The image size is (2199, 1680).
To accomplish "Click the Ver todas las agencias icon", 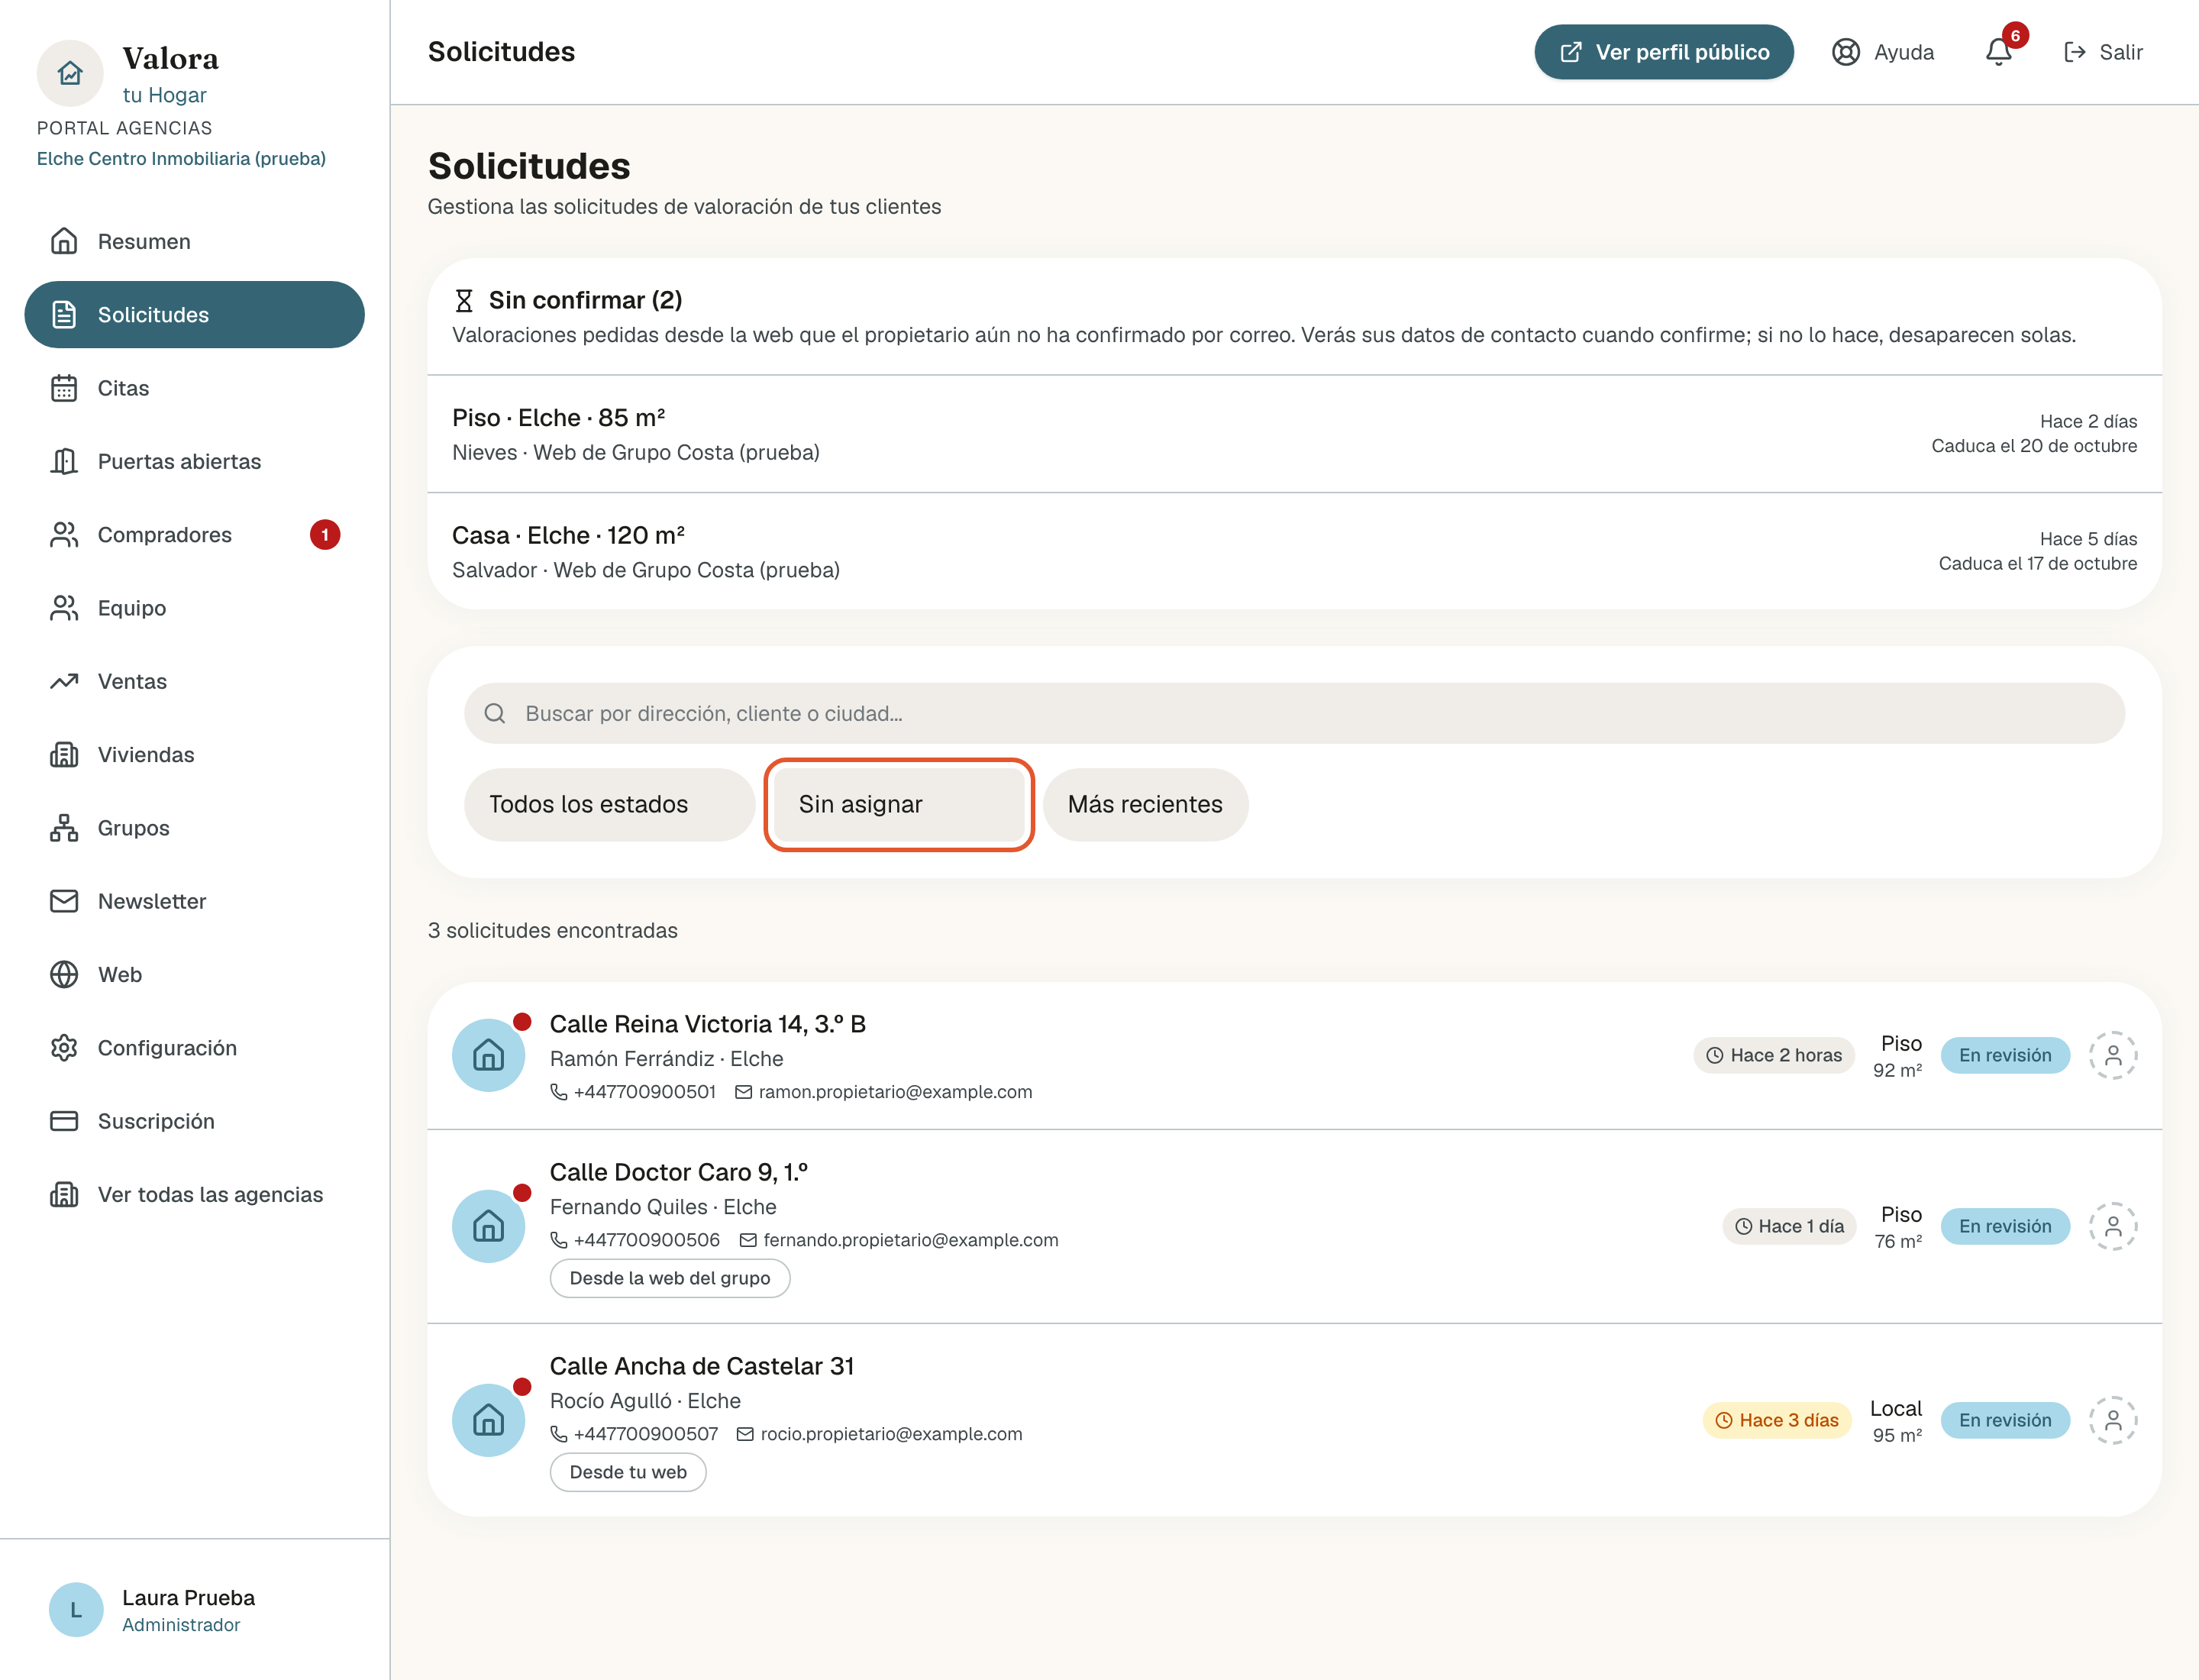I will click(x=64, y=1195).
